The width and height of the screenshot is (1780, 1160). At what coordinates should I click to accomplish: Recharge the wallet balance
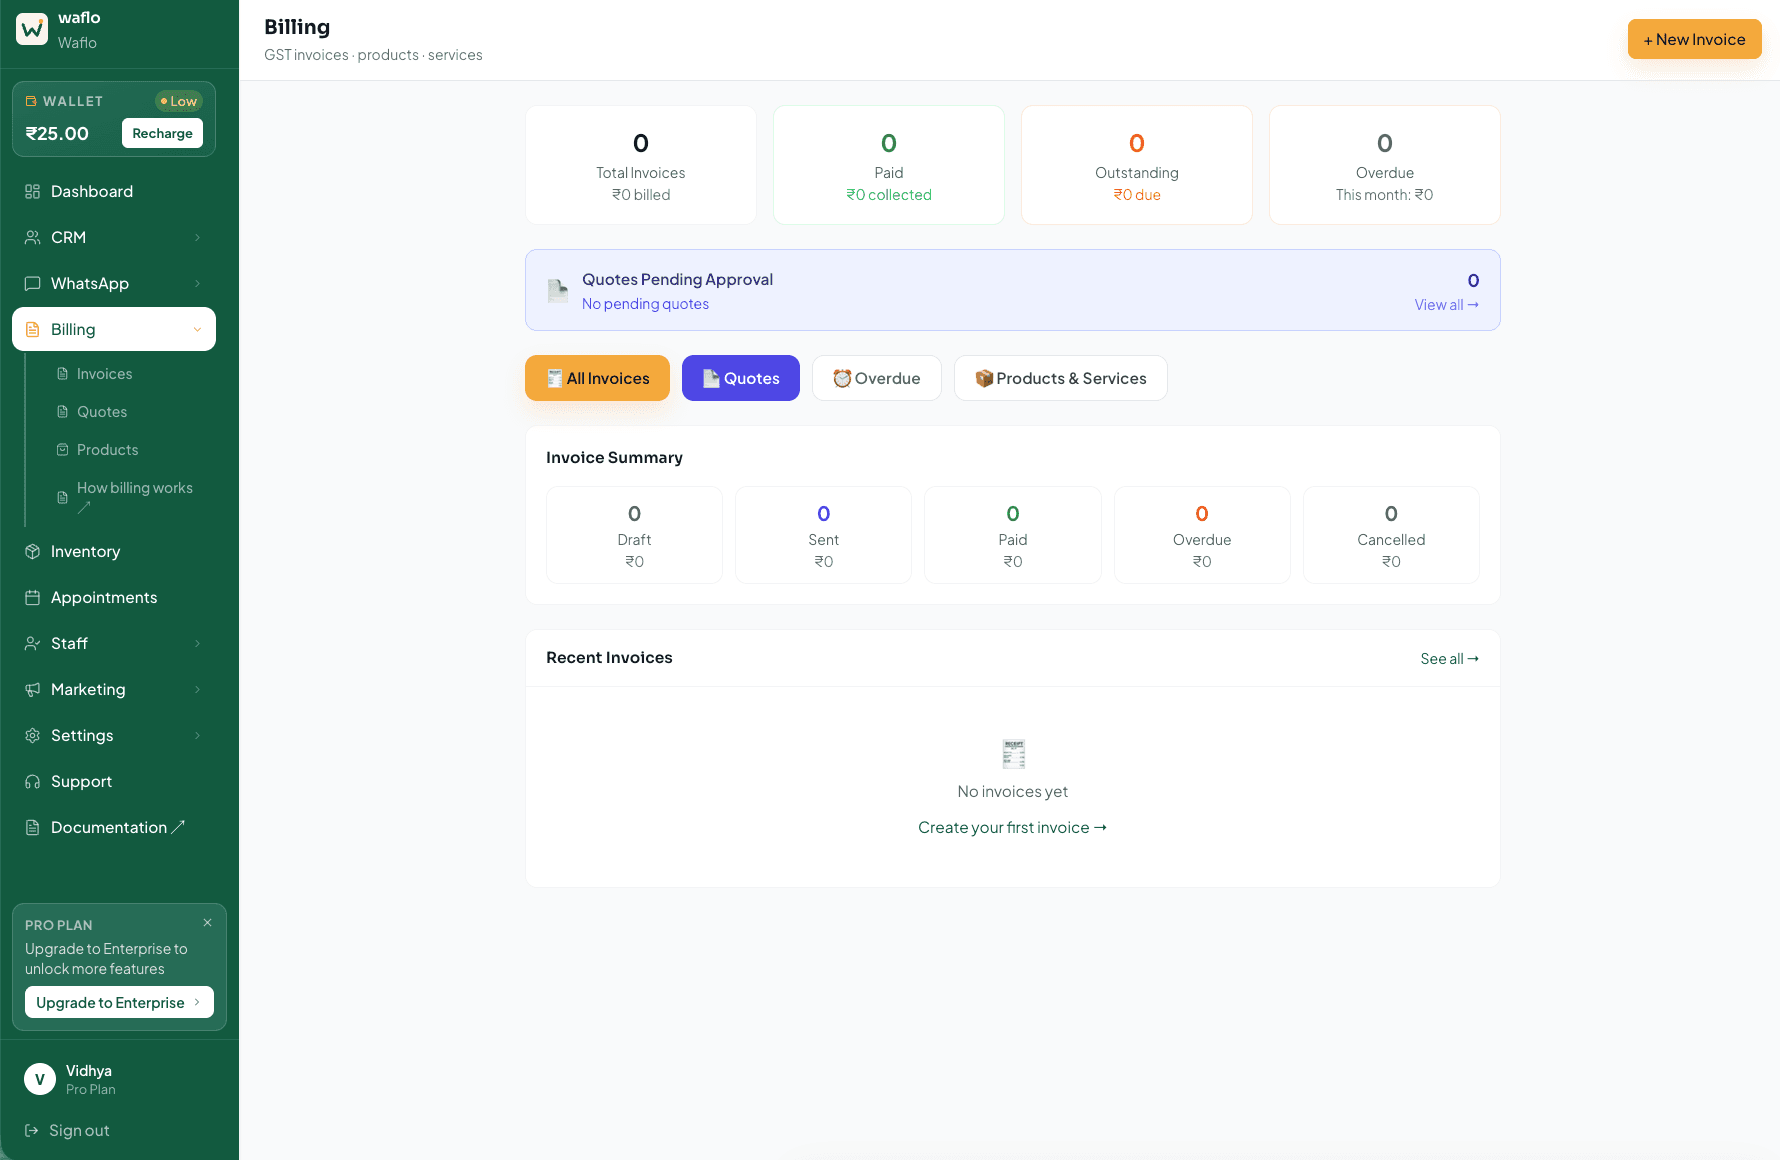(162, 133)
